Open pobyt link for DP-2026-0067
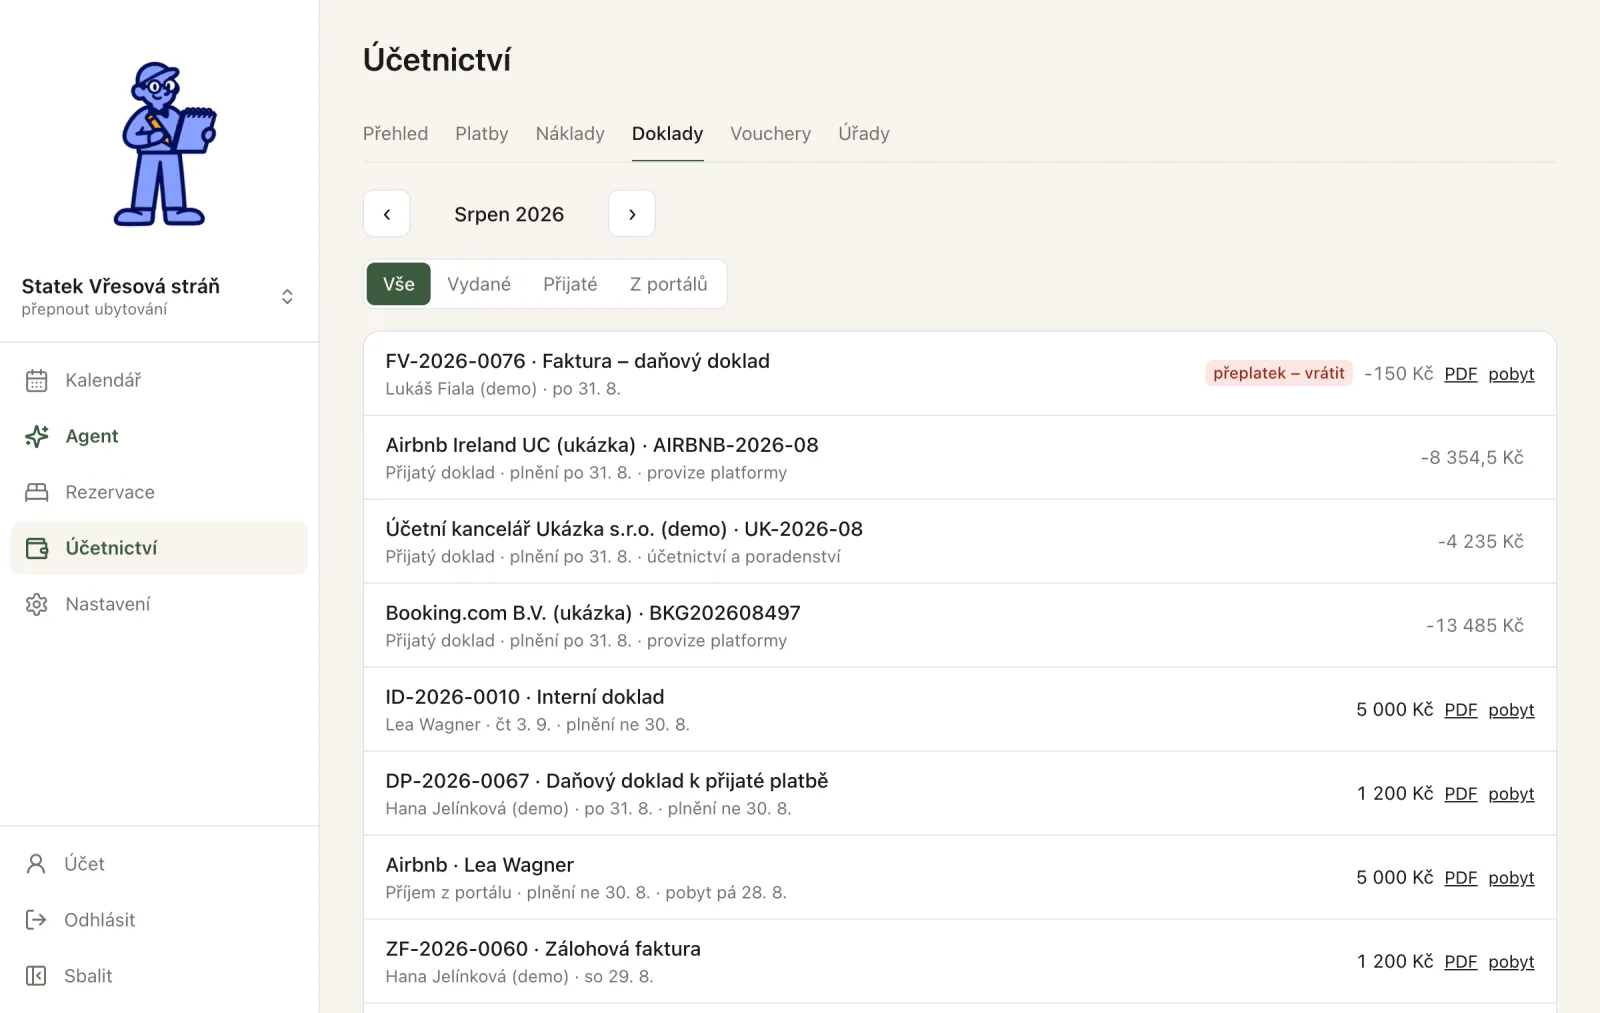Viewport: 1600px width, 1013px height. (1511, 794)
